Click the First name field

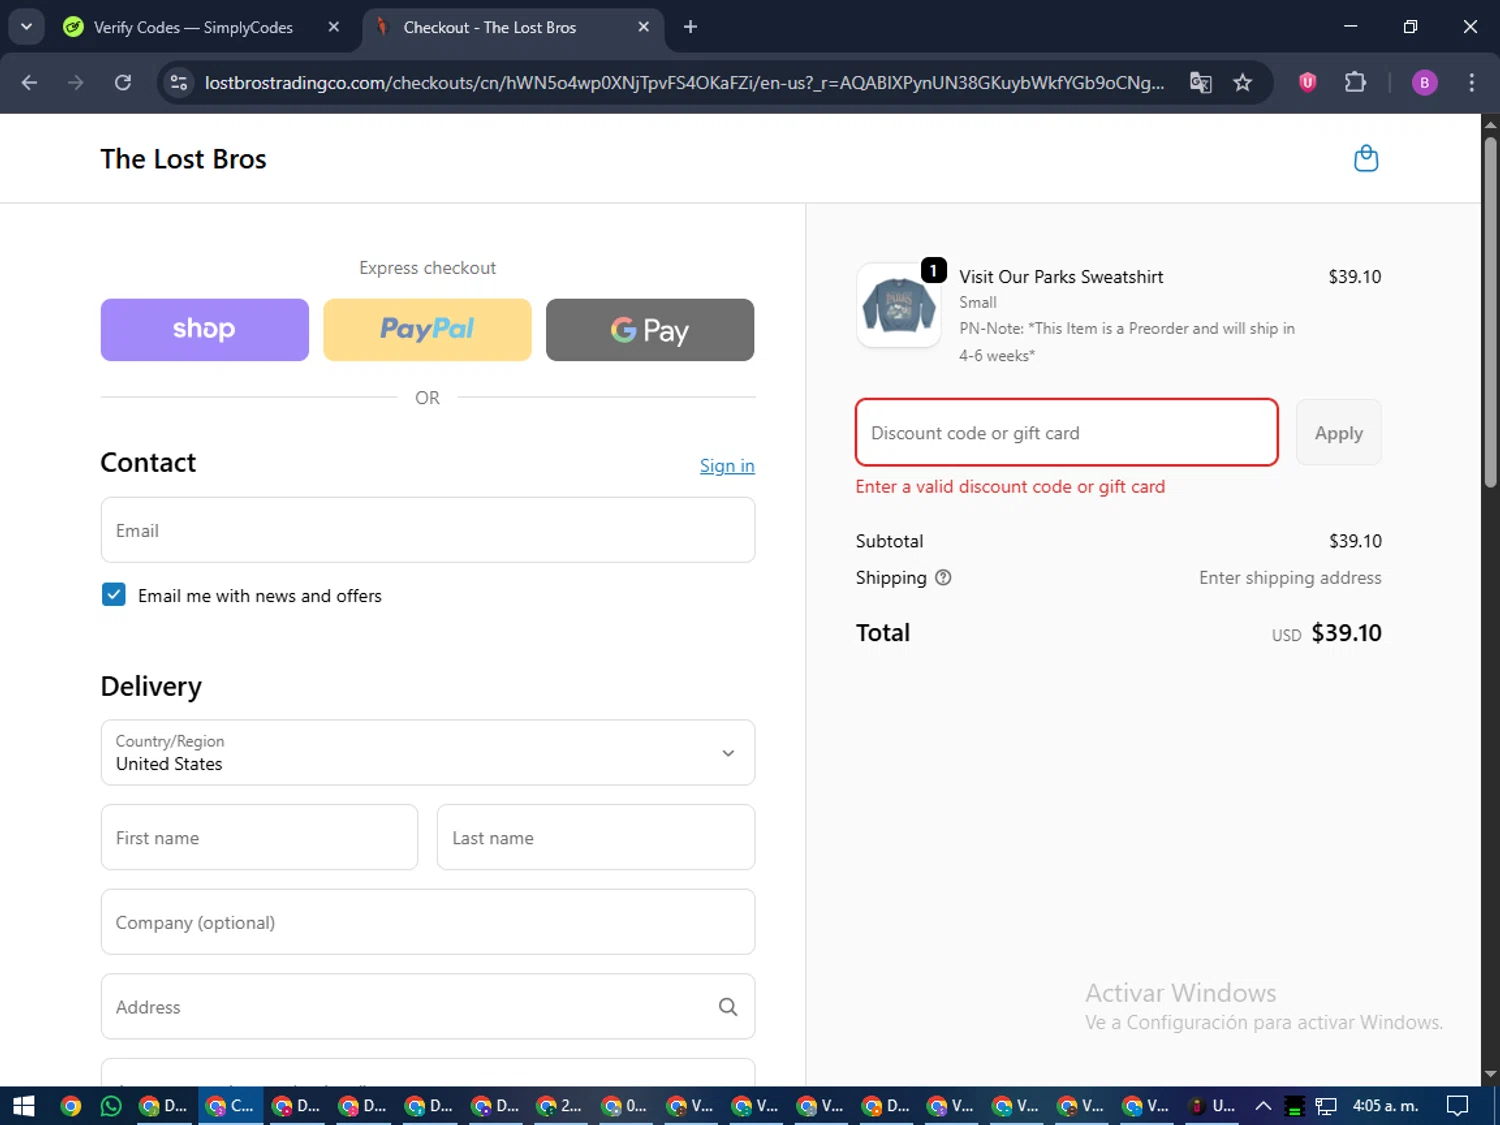pyautogui.click(x=259, y=837)
